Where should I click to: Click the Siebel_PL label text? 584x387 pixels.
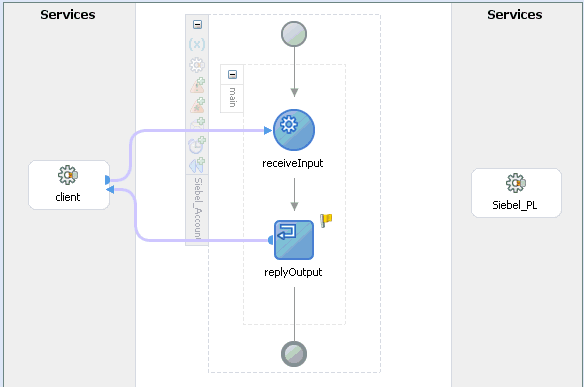click(515, 205)
